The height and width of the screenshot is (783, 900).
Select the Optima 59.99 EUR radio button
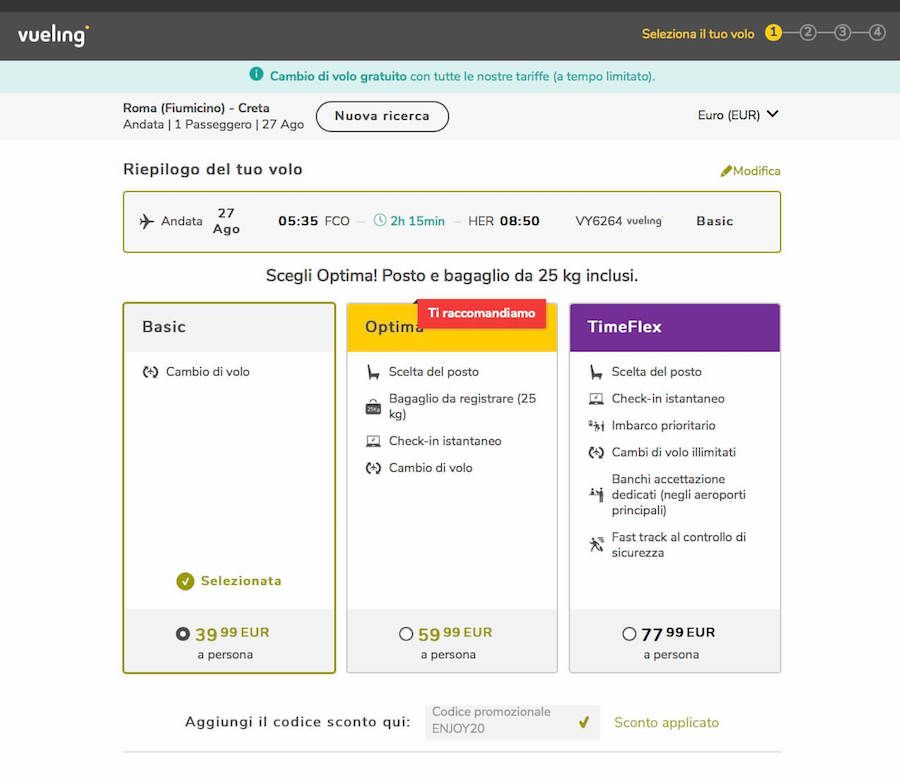pyautogui.click(x=405, y=634)
